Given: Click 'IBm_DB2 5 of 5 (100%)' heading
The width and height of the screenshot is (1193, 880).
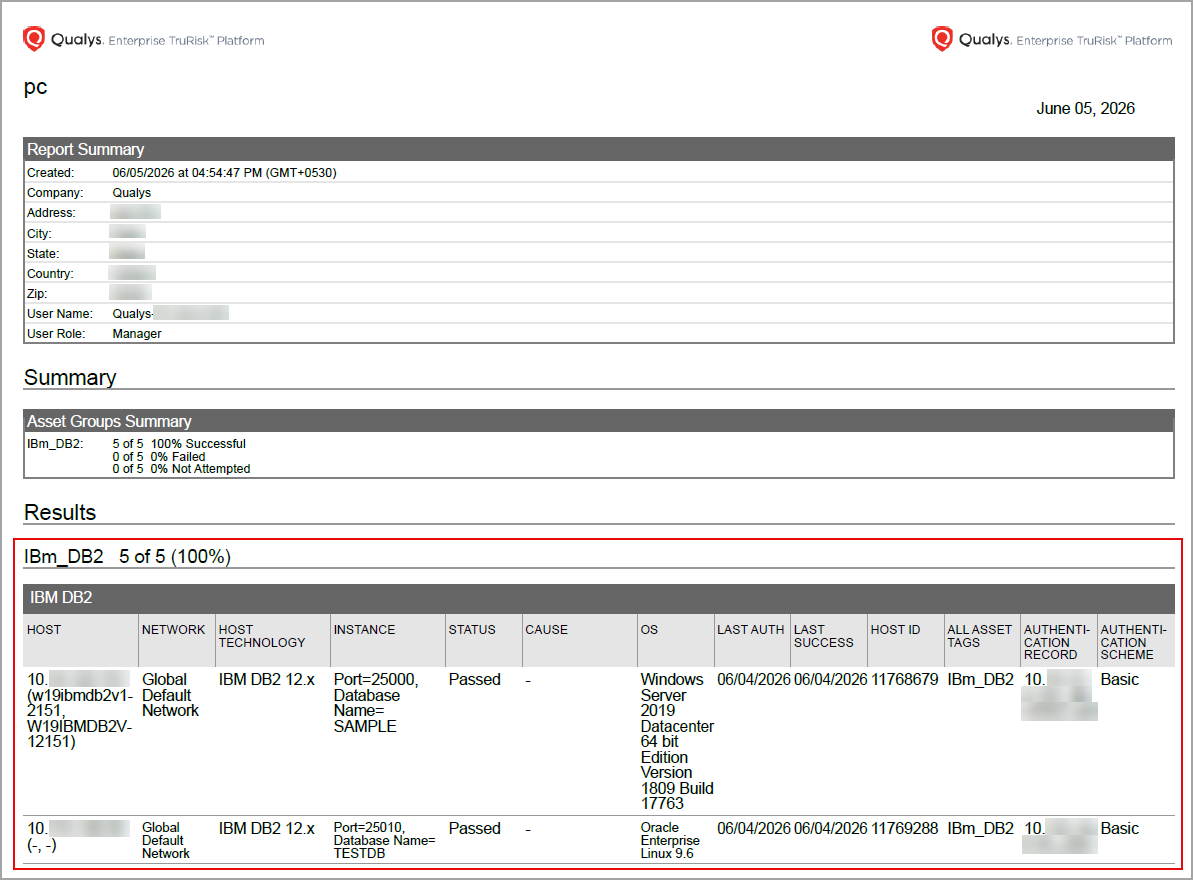Looking at the screenshot, I should point(127,556).
